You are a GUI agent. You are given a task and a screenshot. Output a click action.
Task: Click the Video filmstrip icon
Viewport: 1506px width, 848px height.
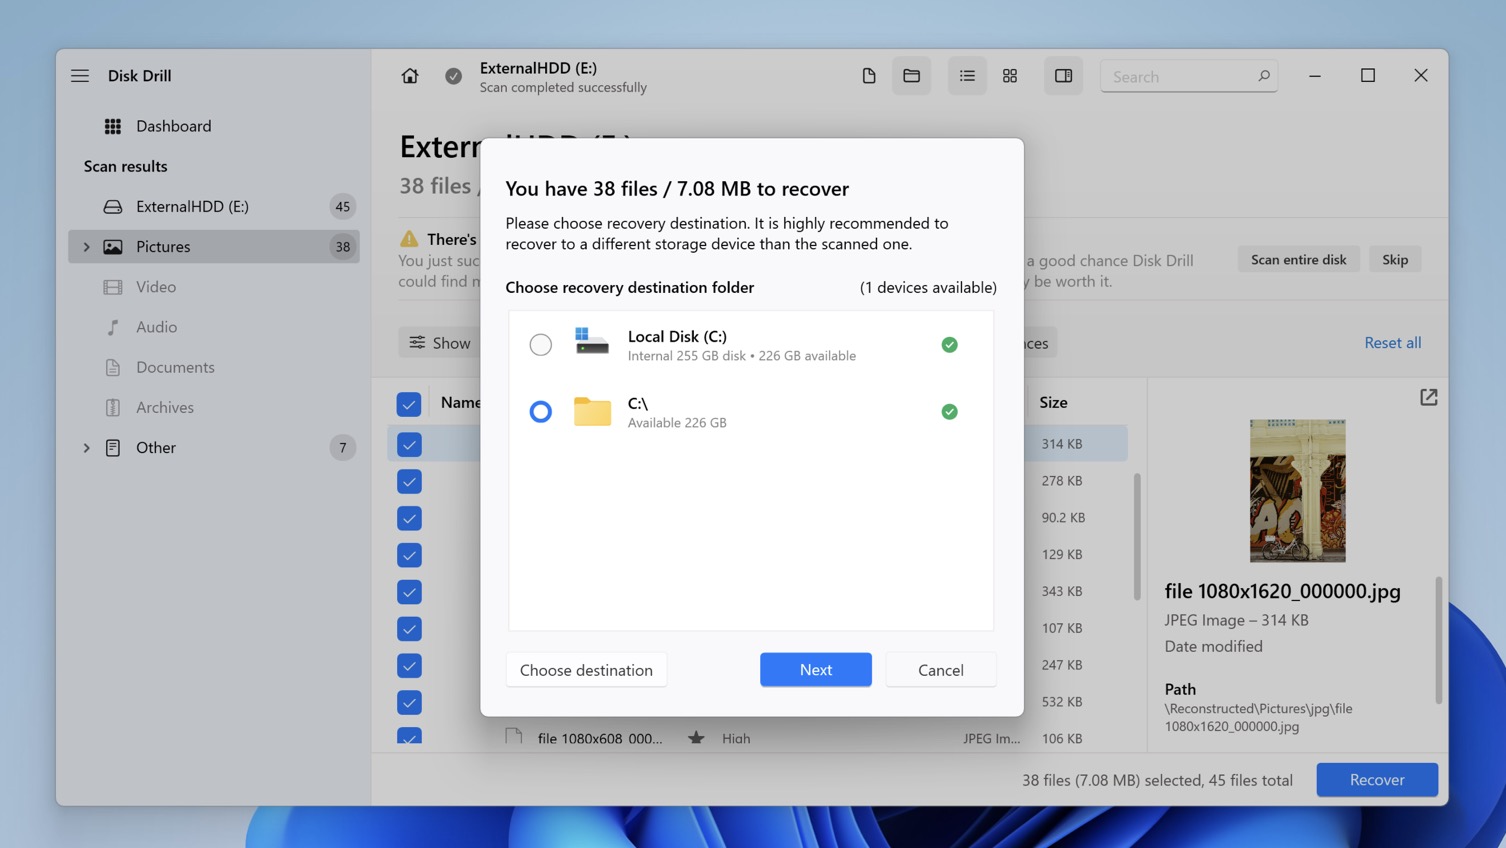click(x=113, y=287)
